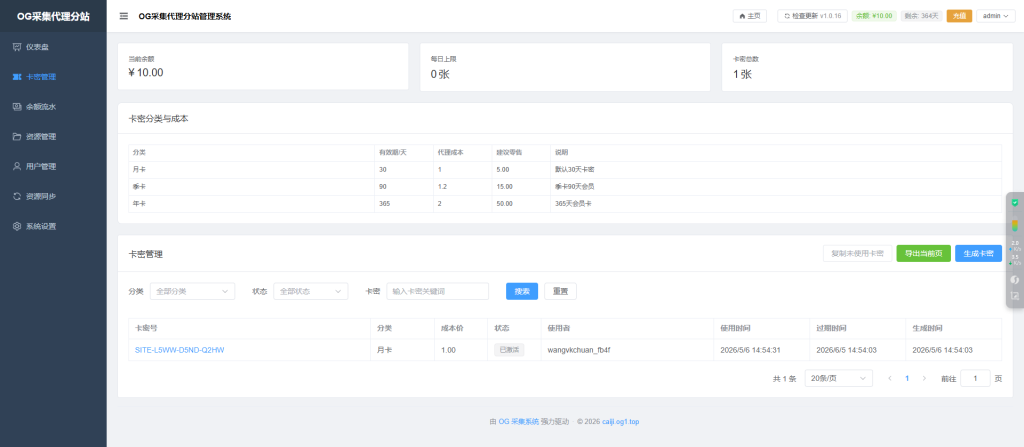Click the 余额: ¥10.00 green tag
The image size is (1024, 447).
pyautogui.click(x=874, y=16)
